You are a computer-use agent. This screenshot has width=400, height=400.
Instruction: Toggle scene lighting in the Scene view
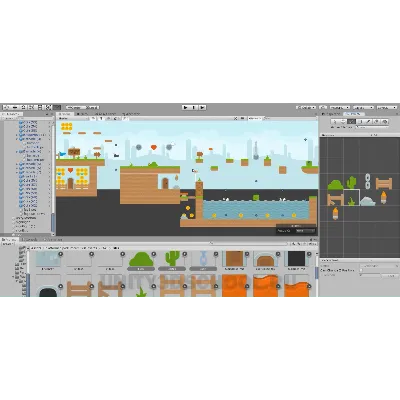[101, 118]
